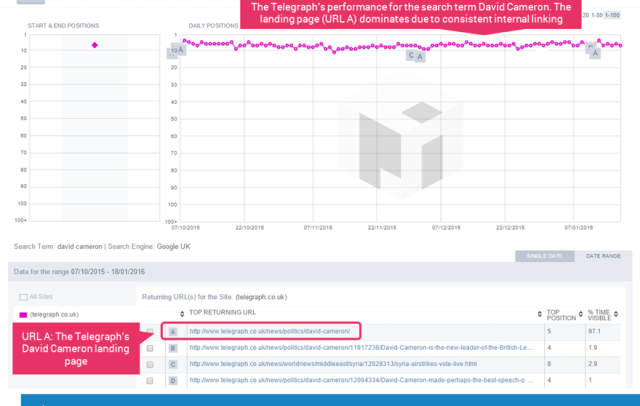640x406 pixels.
Task: Select checkbox for URL row B
Action: pos(150,348)
